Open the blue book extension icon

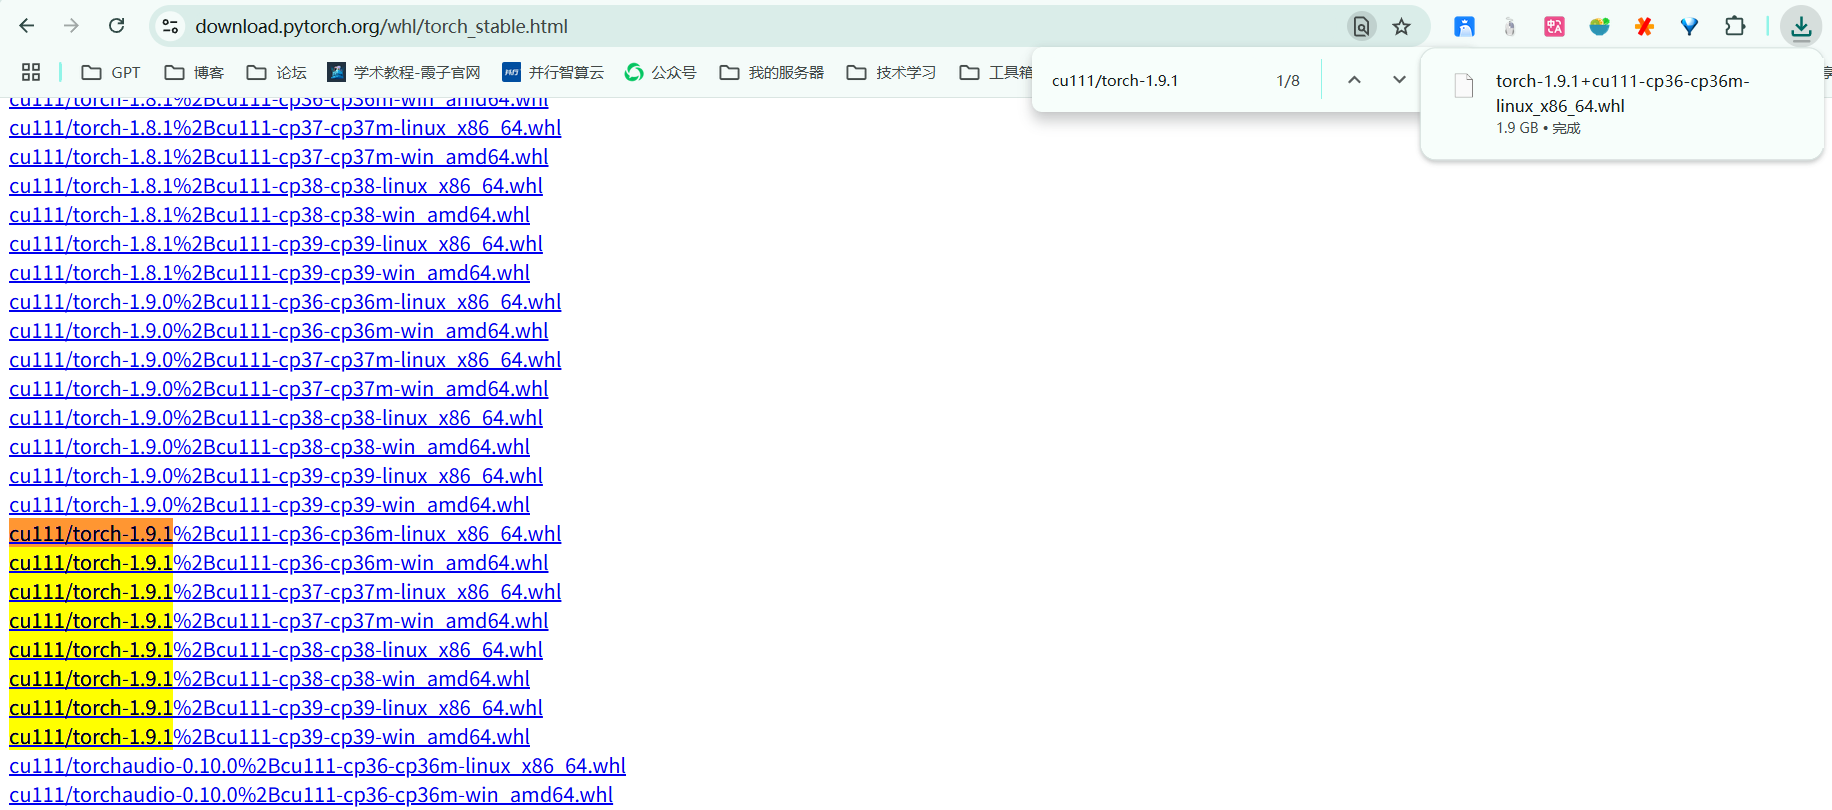coord(1464,27)
